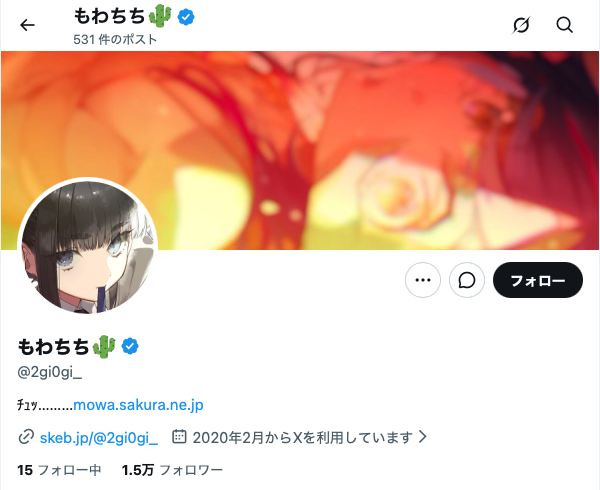Expand the 2020年2月 join date details chevron

(x=422, y=436)
